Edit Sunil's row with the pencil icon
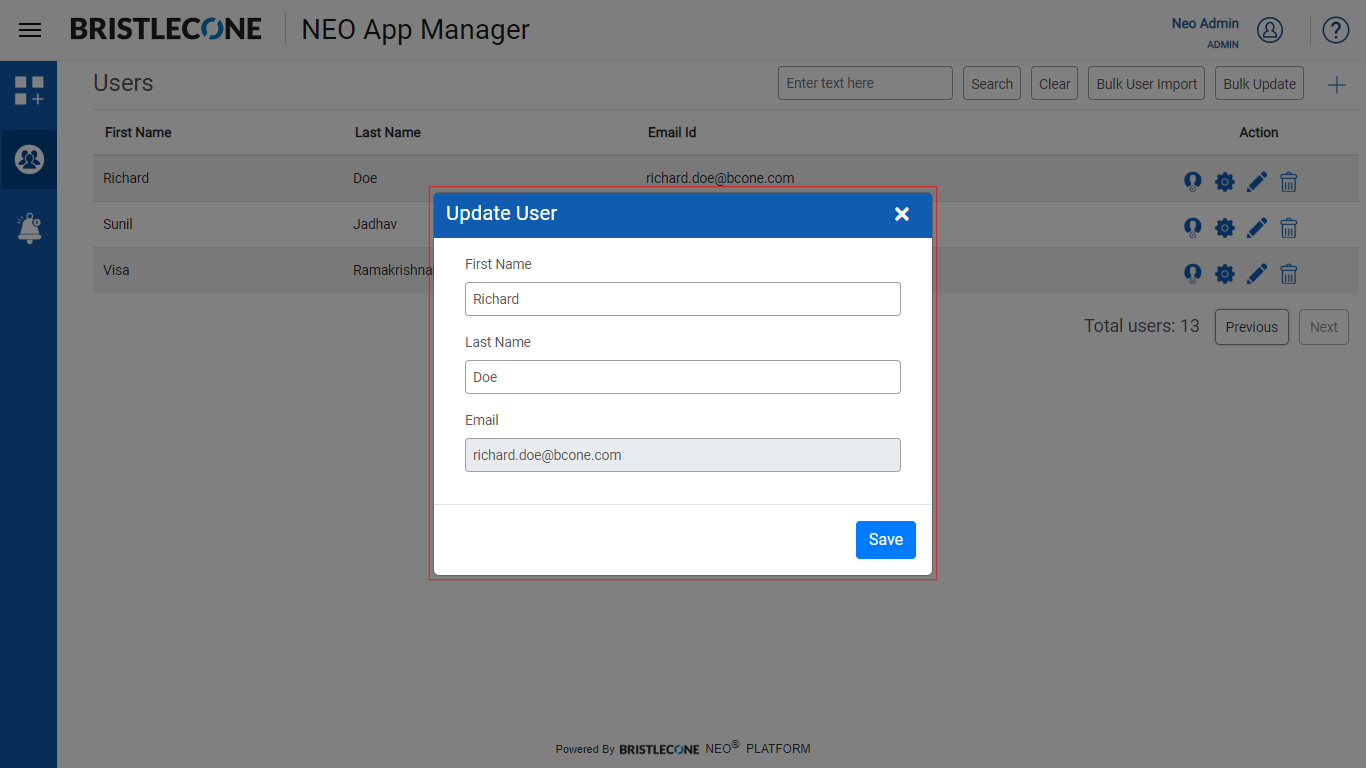The height and width of the screenshot is (768, 1366). point(1257,227)
